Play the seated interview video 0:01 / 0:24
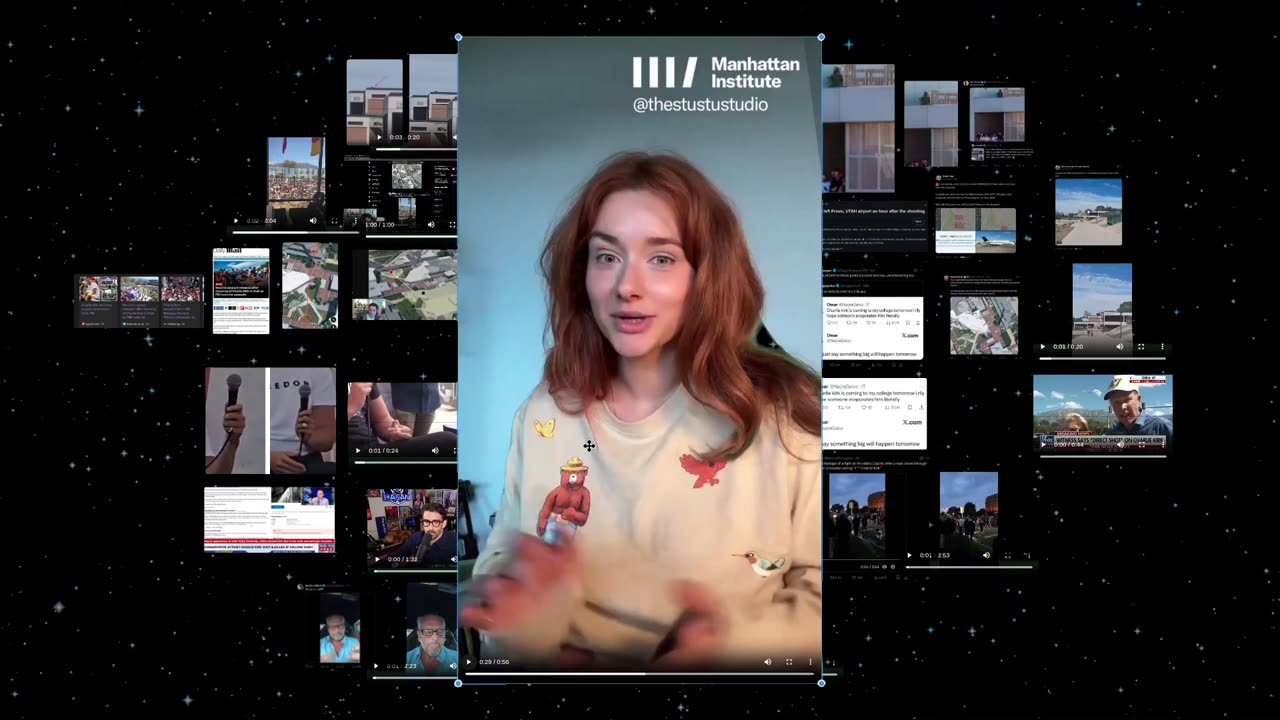This screenshot has width=1280, height=720. pos(358,451)
